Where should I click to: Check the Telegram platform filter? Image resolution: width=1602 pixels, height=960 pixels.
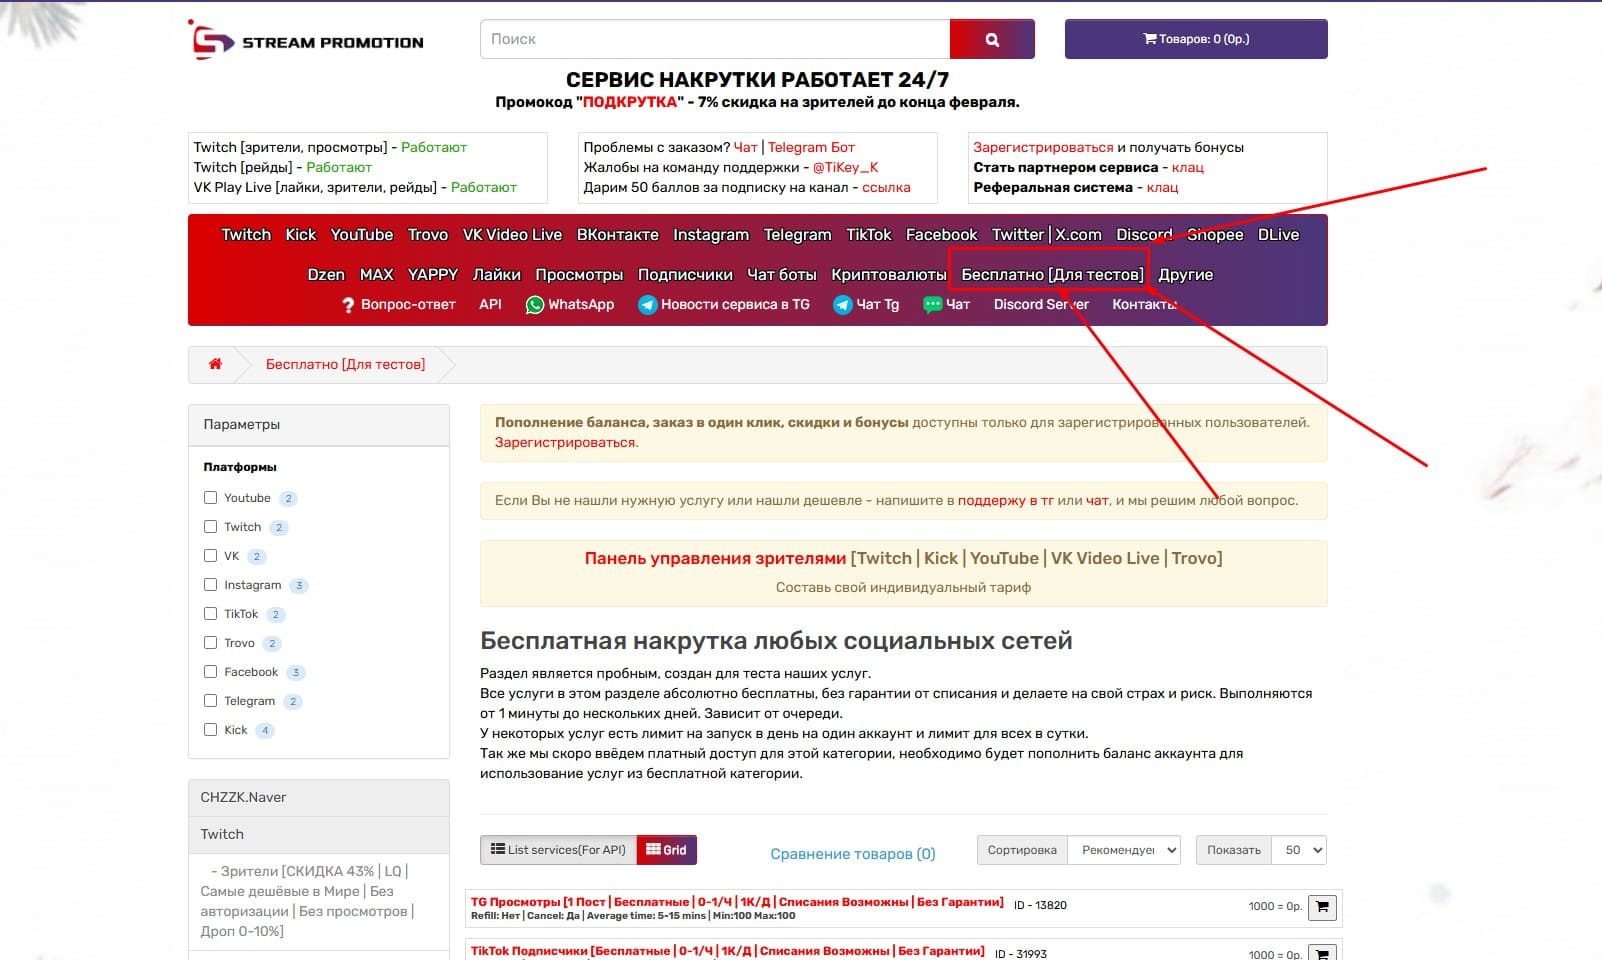pyautogui.click(x=210, y=701)
